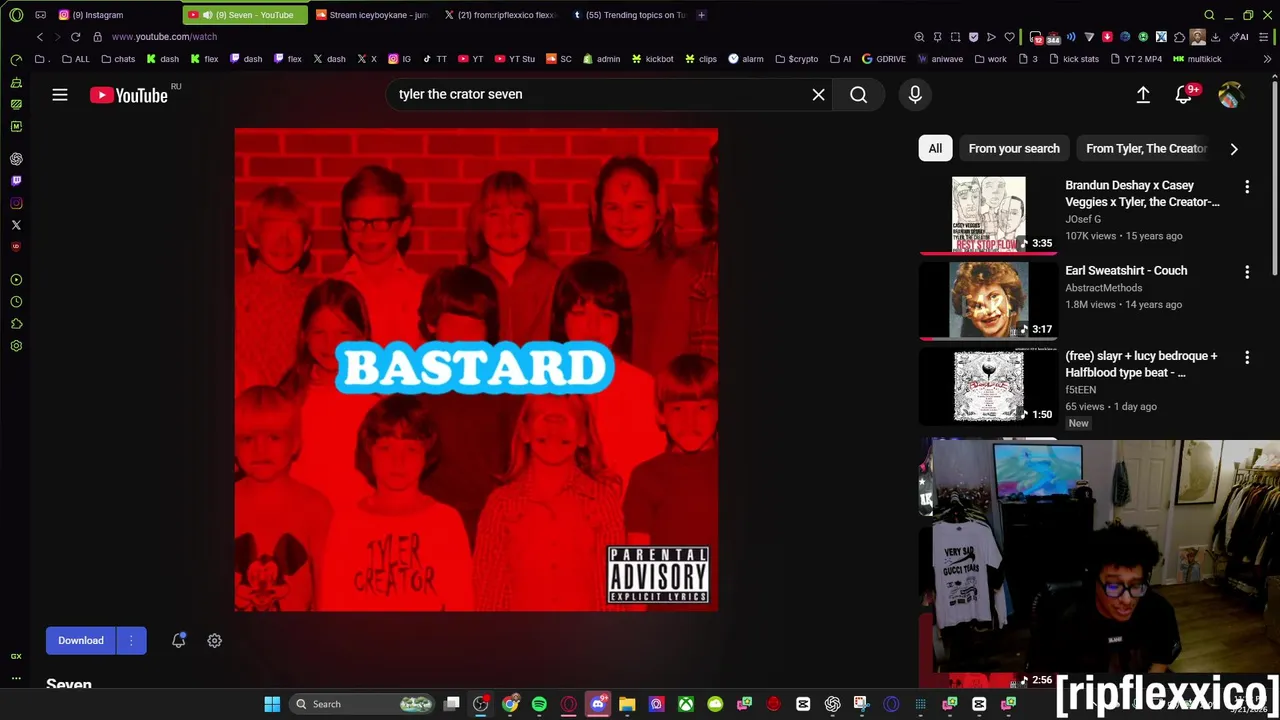Open the extensions cube in Opera sidebar
Viewport: 1280px width, 720px height.
pos(16,324)
